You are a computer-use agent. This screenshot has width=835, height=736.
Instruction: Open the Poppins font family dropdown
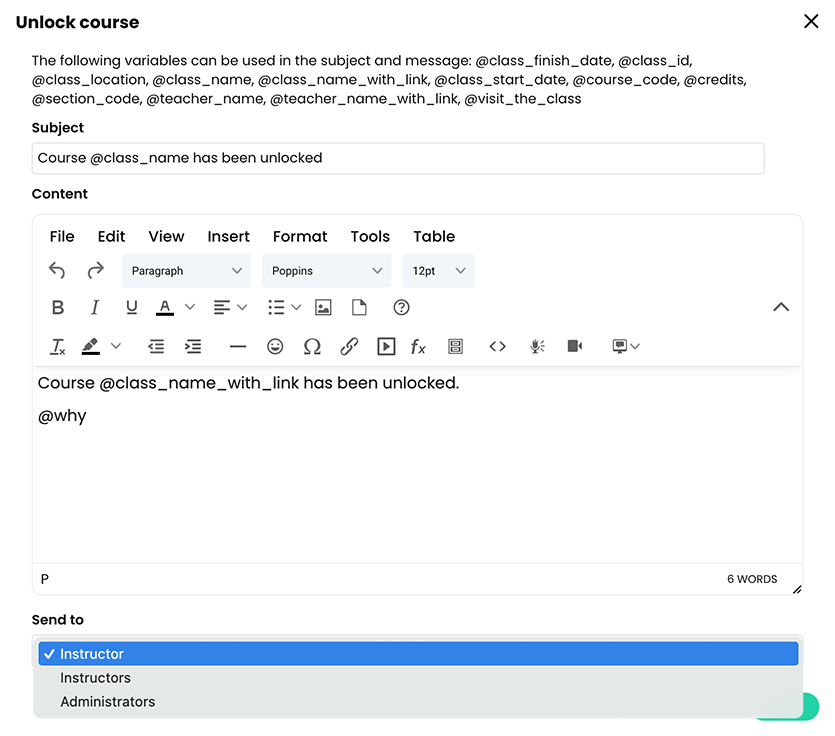point(326,270)
